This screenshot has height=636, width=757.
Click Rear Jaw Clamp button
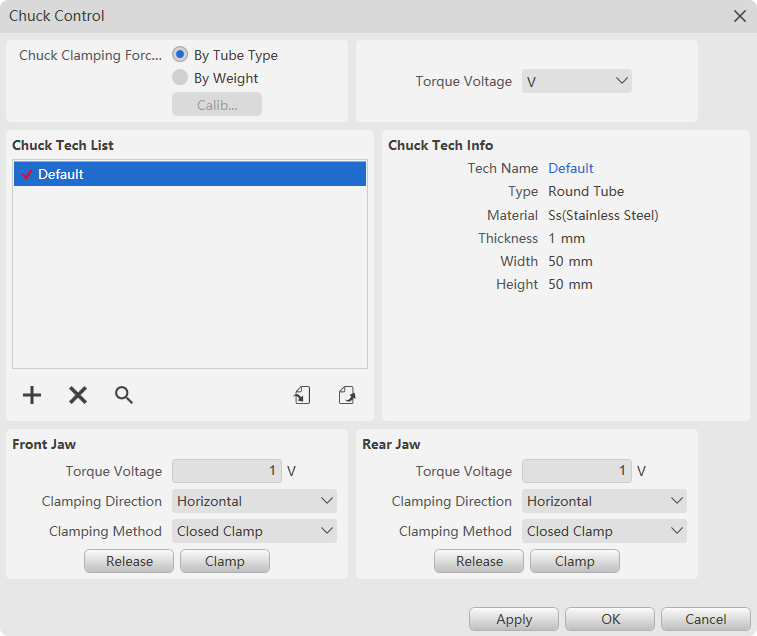pyautogui.click(x=575, y=561)
